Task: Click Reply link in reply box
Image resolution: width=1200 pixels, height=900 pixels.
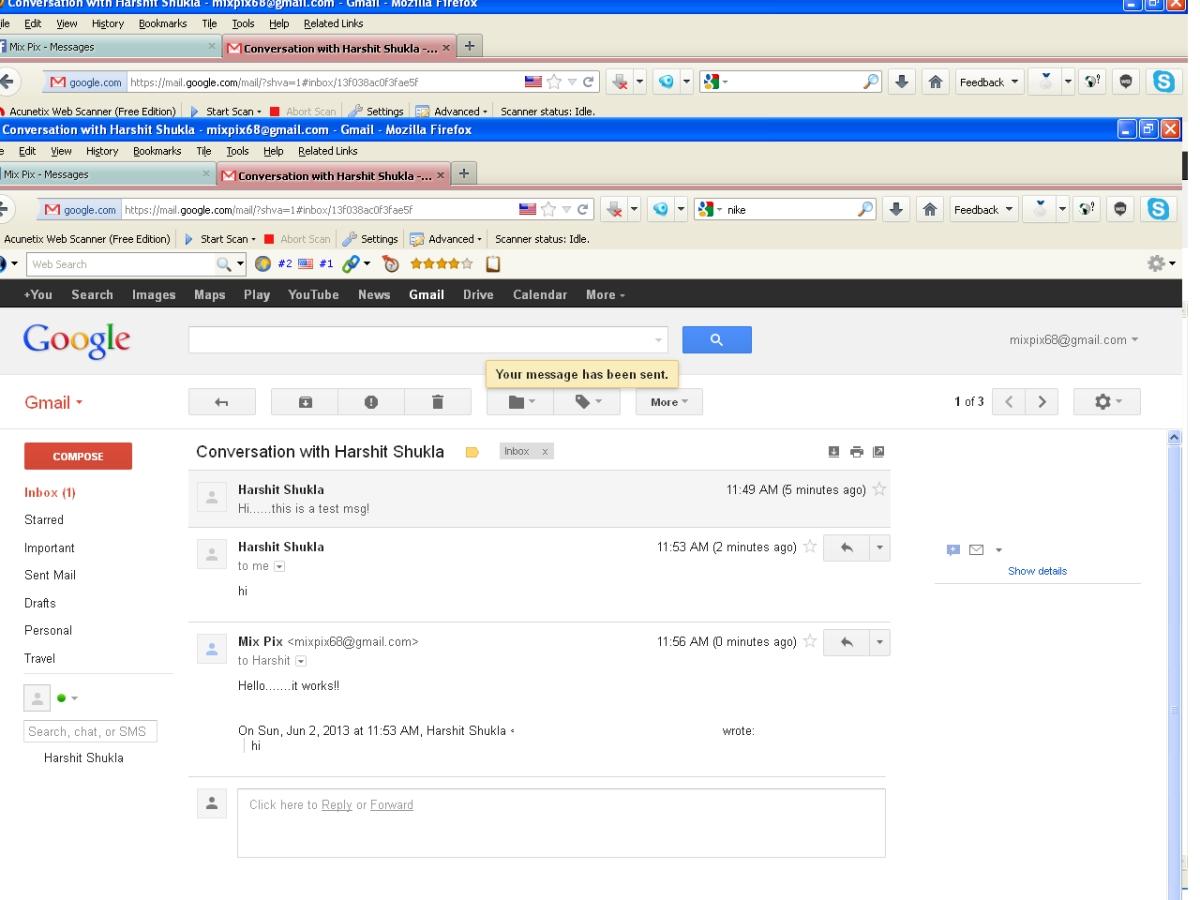Action: pyautogui.click(x=337, y=805)
